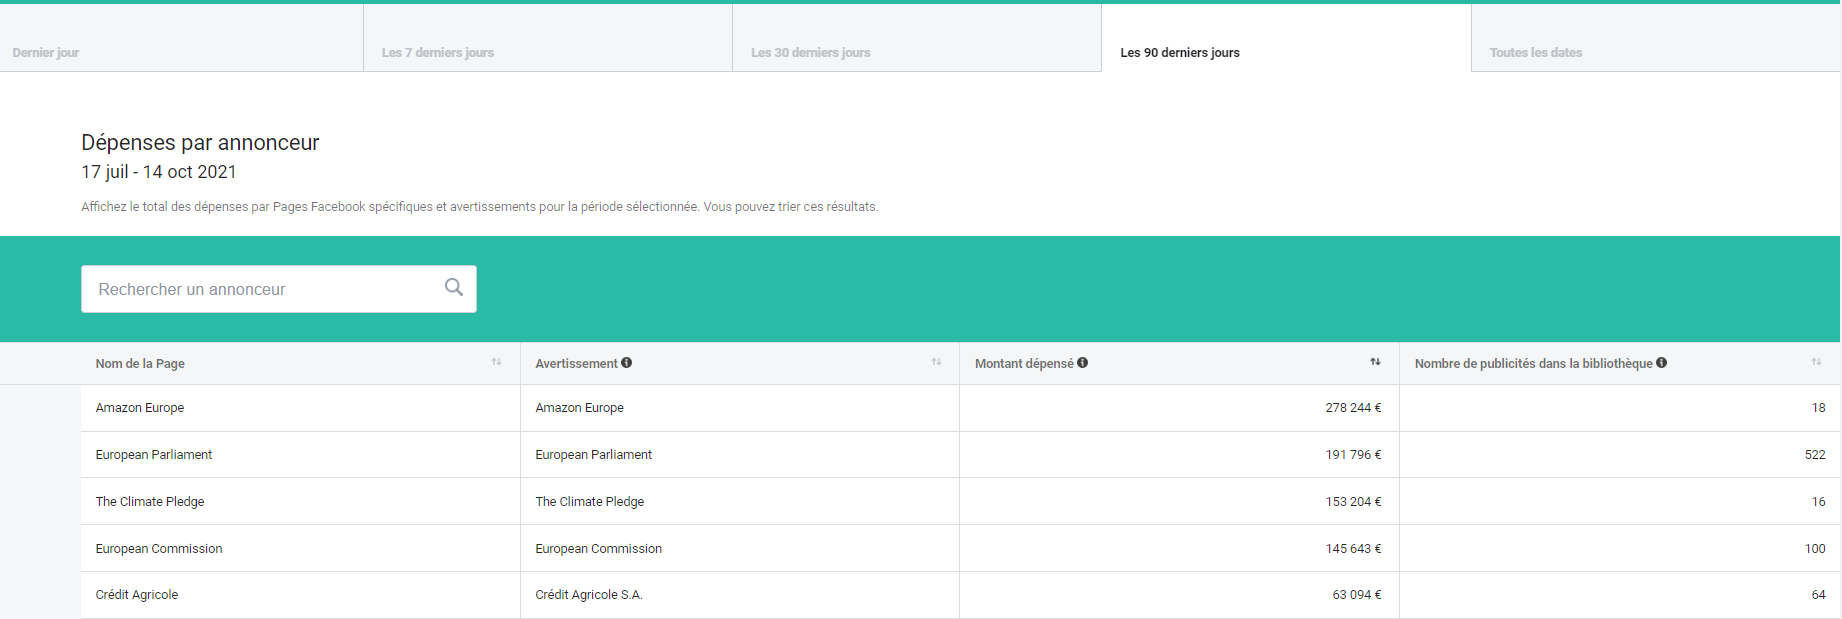Screen dimensions: 1842x619
Task: Switch to Toutes les dates tab
Action: click(1656, 38)
